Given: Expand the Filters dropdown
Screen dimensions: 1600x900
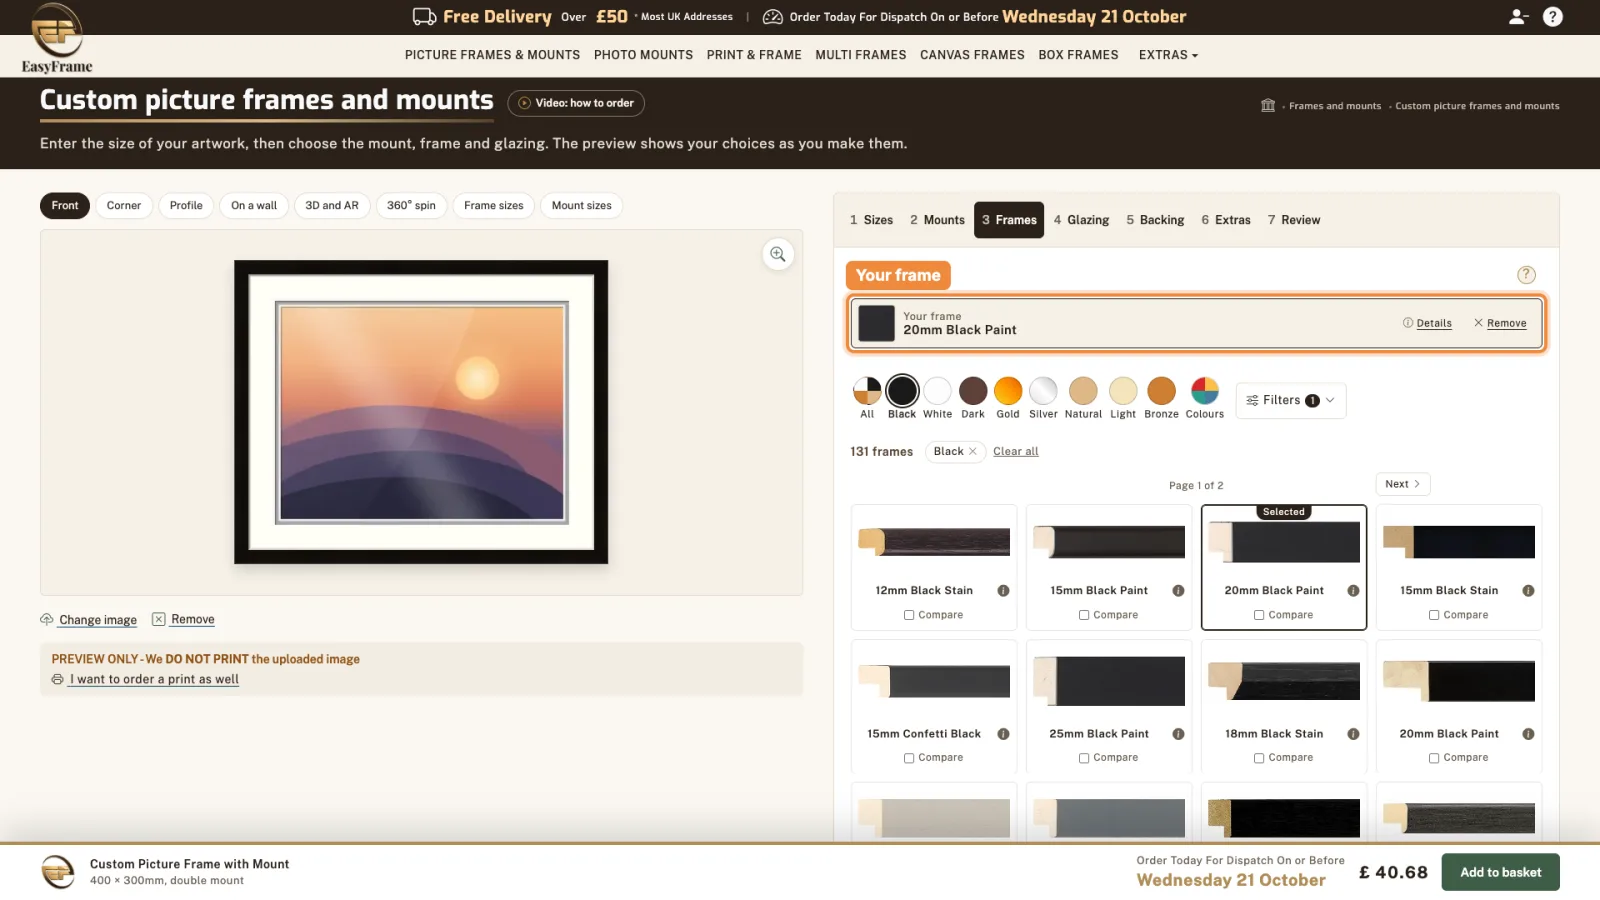Looking at the screenshot, I should pyautogui.click(x=1290, y=400).
